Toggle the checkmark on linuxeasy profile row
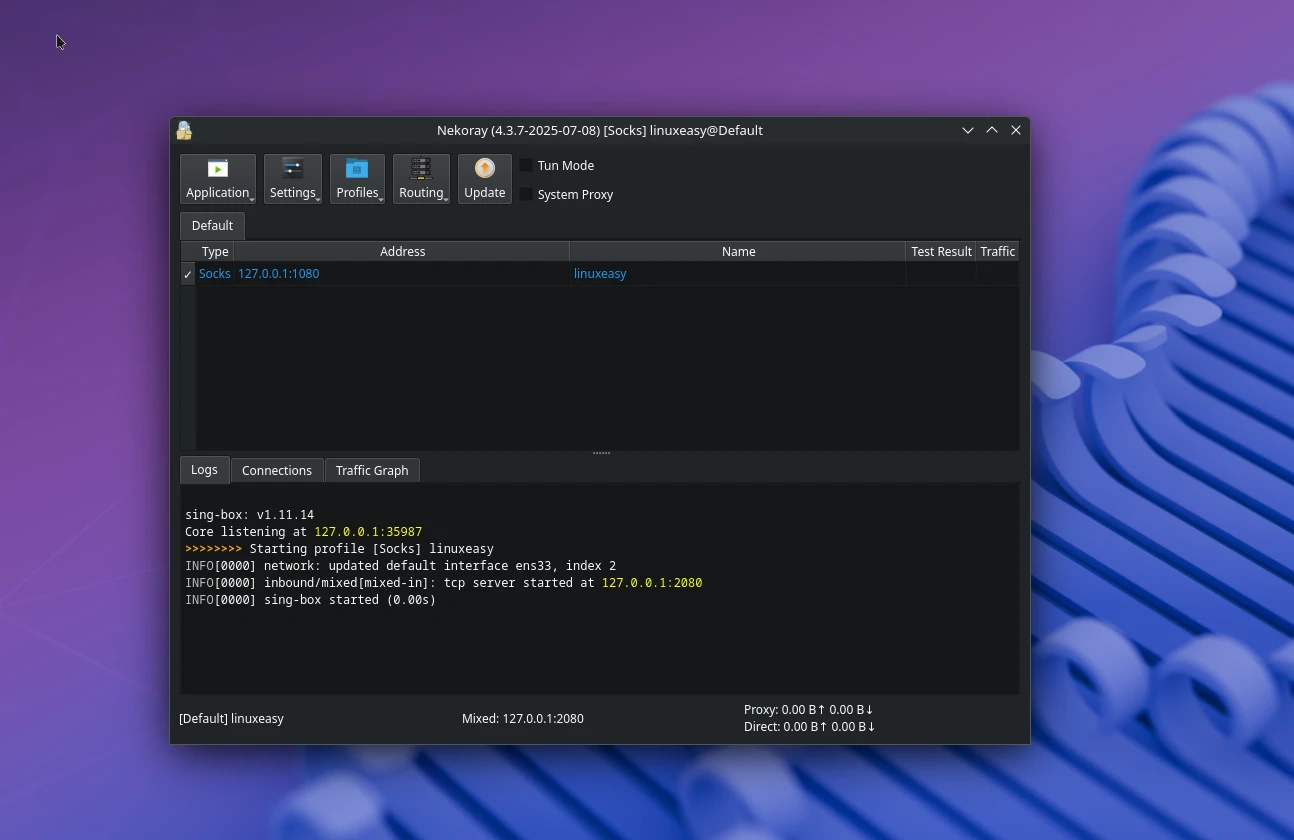Image resolution: width=1294 pixels, height=840 pixels. (x=188, y=274)
